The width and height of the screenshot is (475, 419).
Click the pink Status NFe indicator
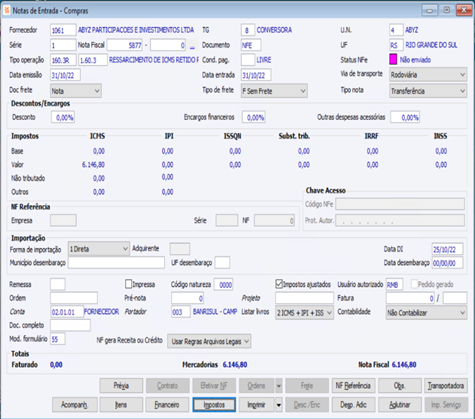[393, 60]
